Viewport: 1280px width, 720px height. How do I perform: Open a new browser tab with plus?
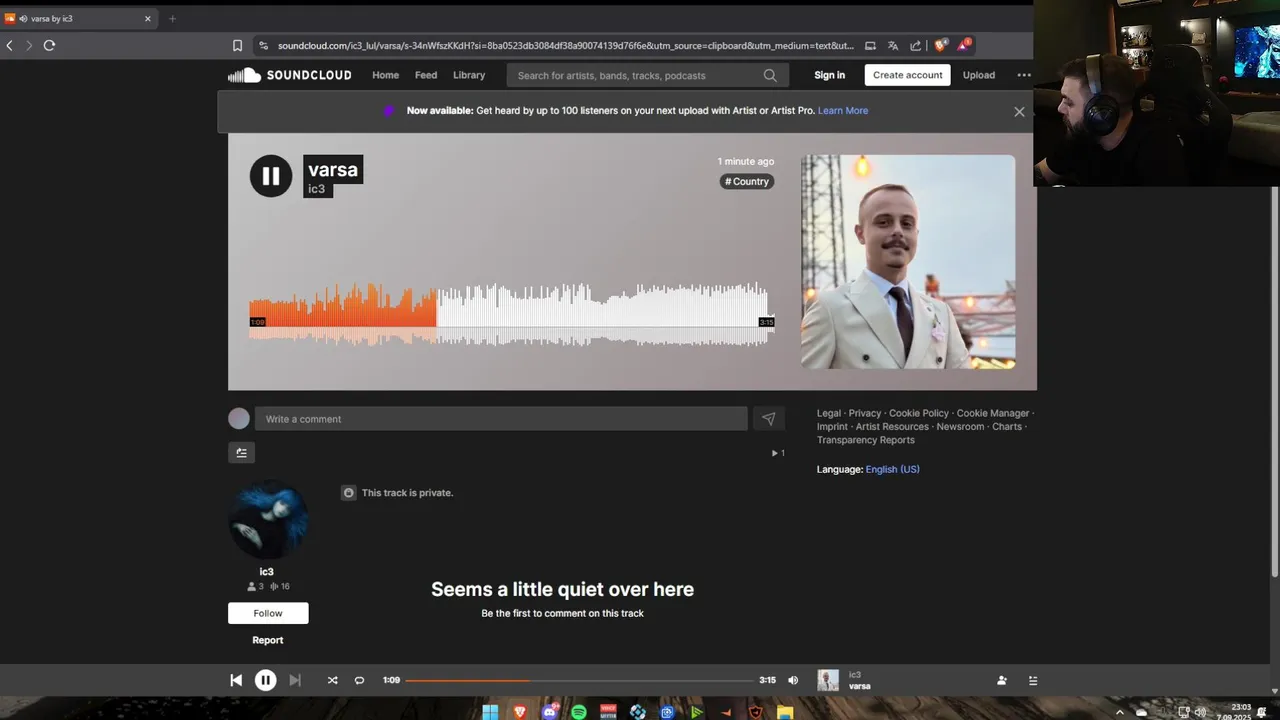pyautogui.click(x=172, y=18)
